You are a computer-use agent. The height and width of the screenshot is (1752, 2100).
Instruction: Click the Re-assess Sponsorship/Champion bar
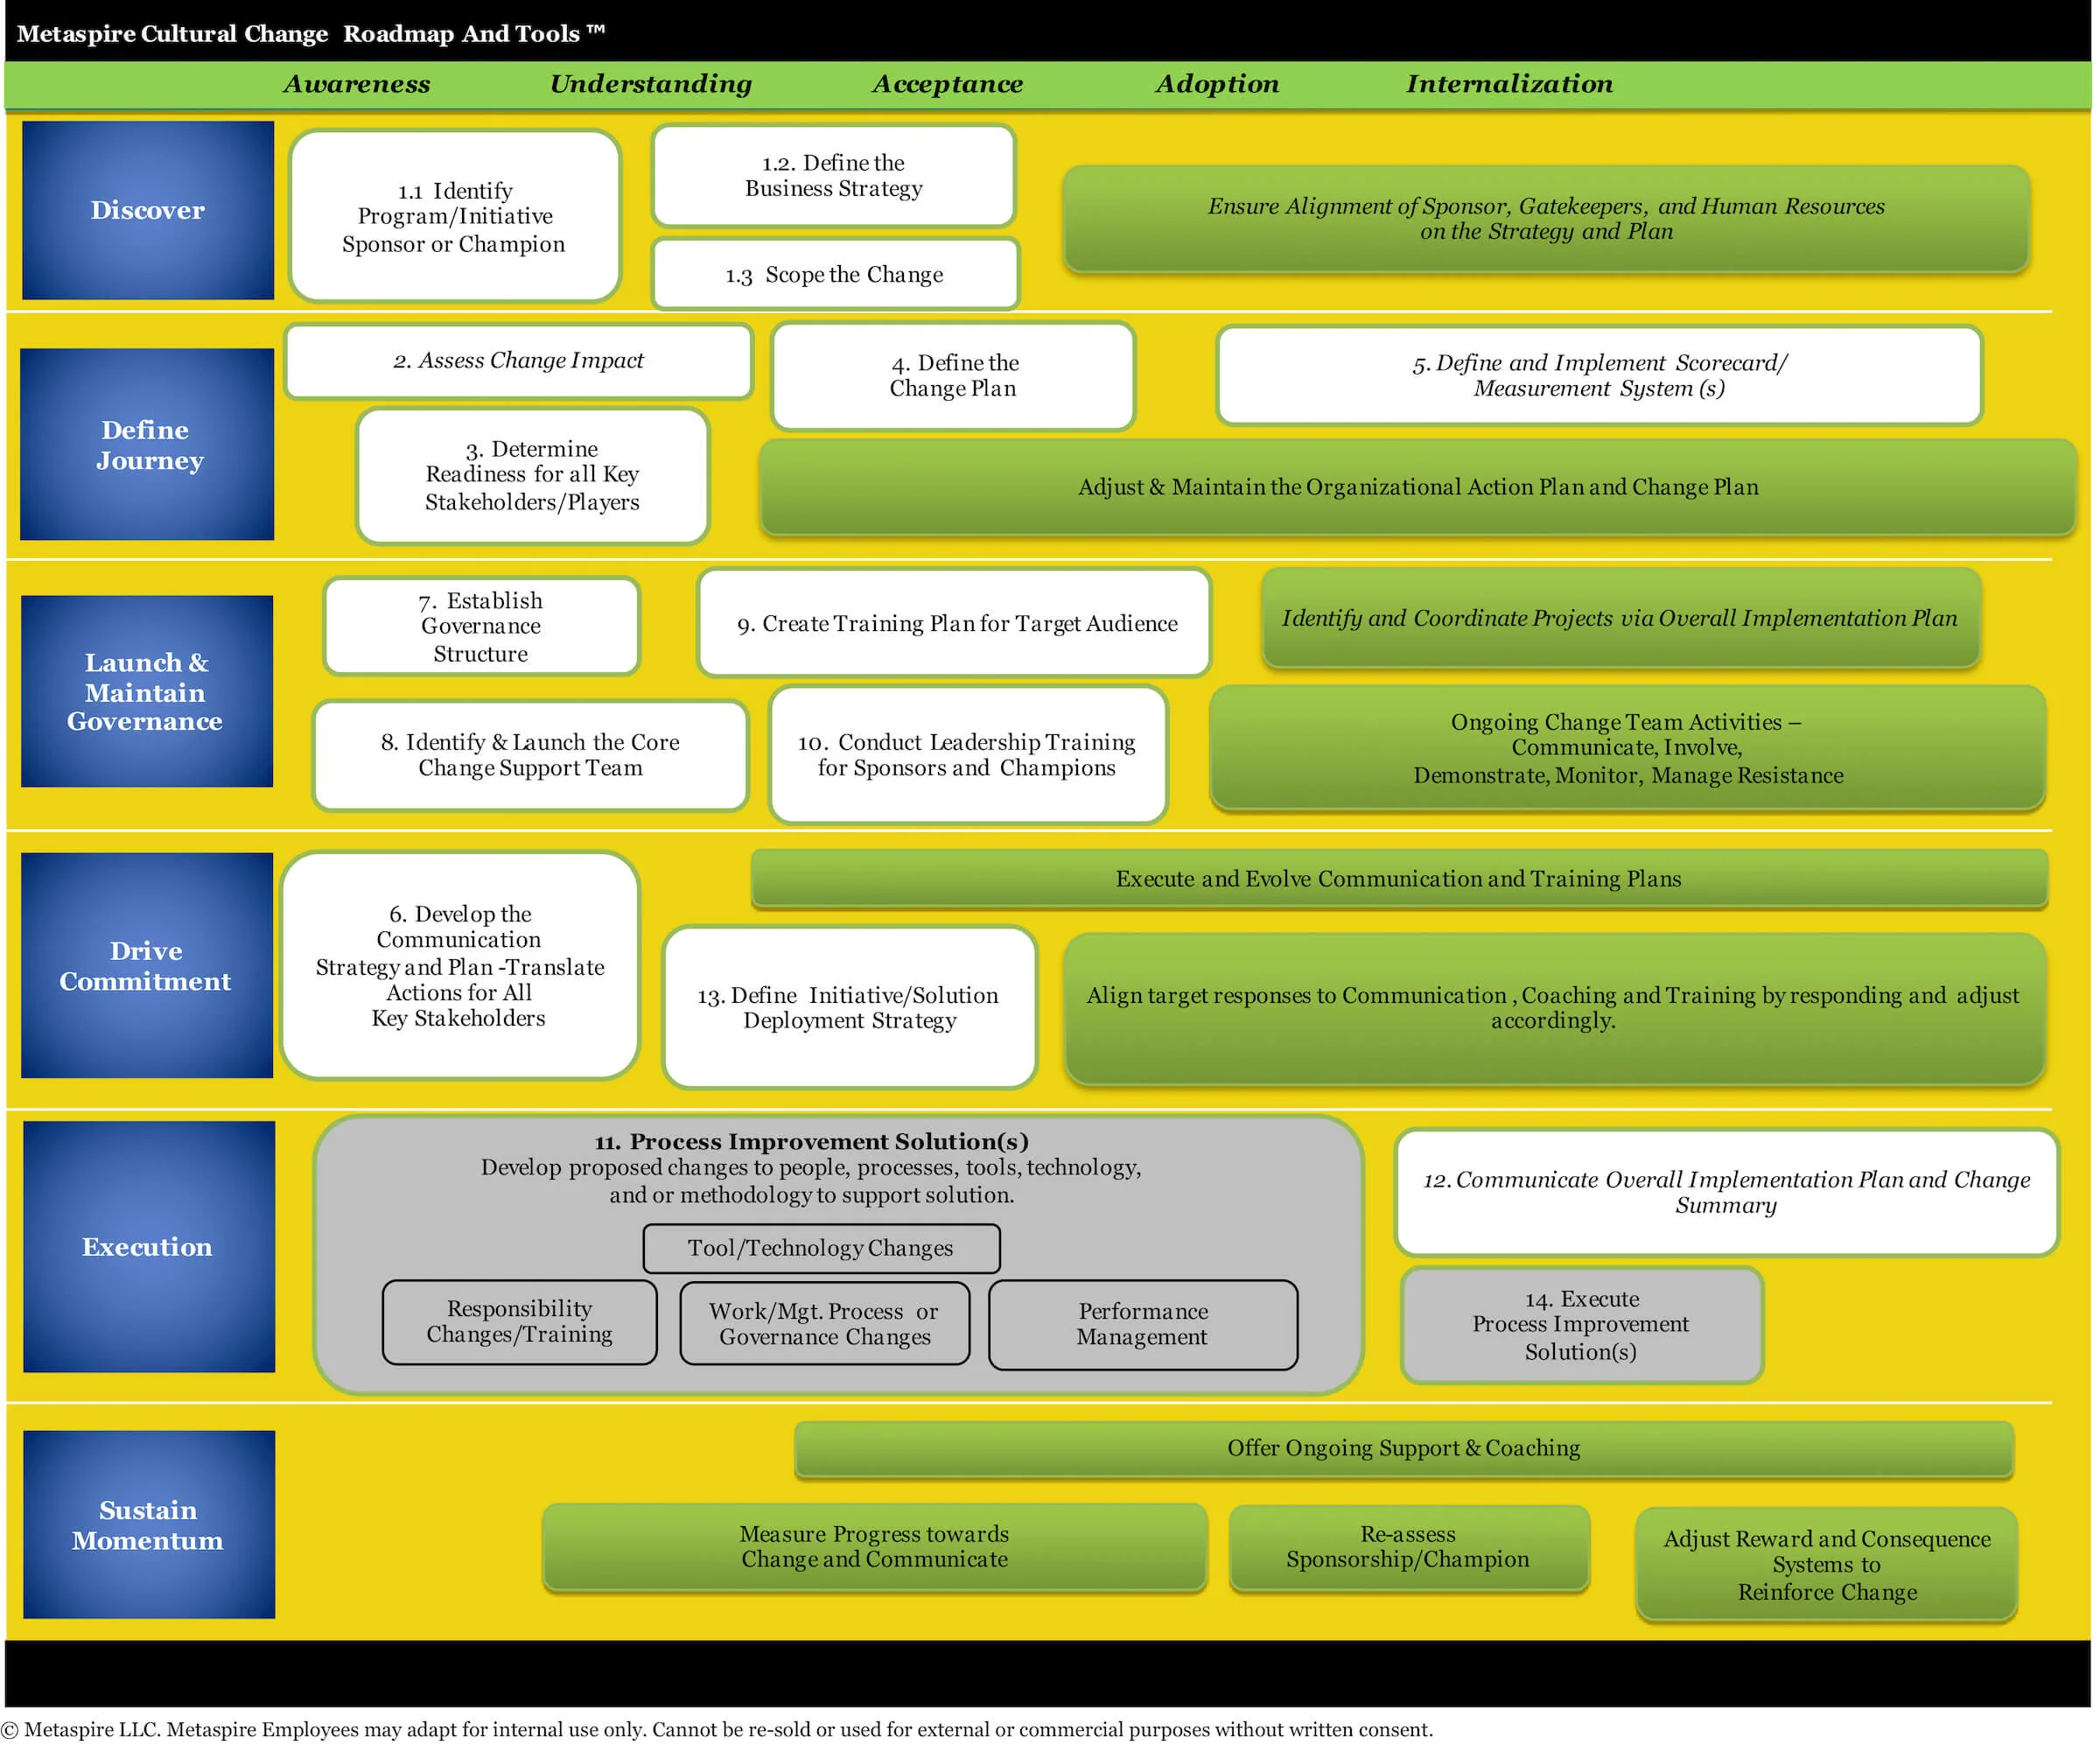point(1409,1546)
